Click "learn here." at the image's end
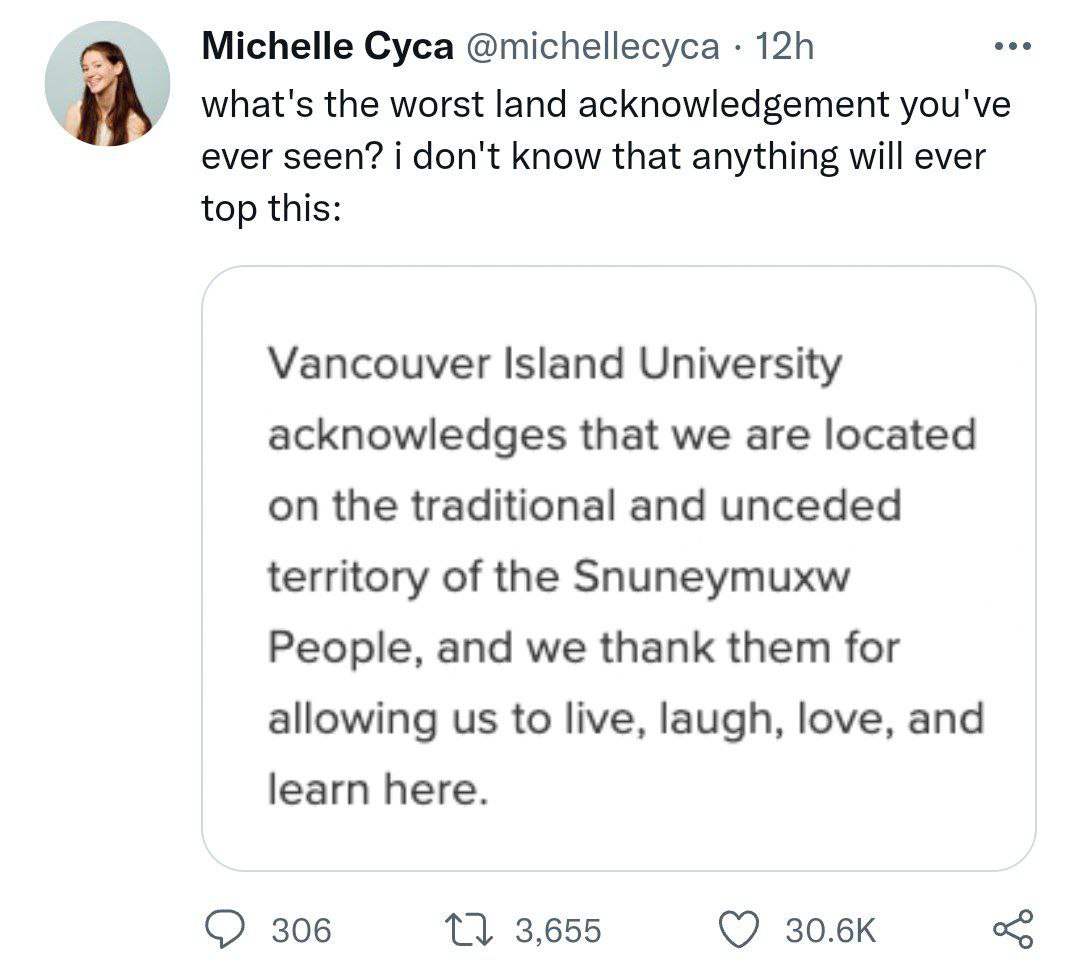Image resolution: width=1080 pixels, height=975 pixels. coord(378,790)
